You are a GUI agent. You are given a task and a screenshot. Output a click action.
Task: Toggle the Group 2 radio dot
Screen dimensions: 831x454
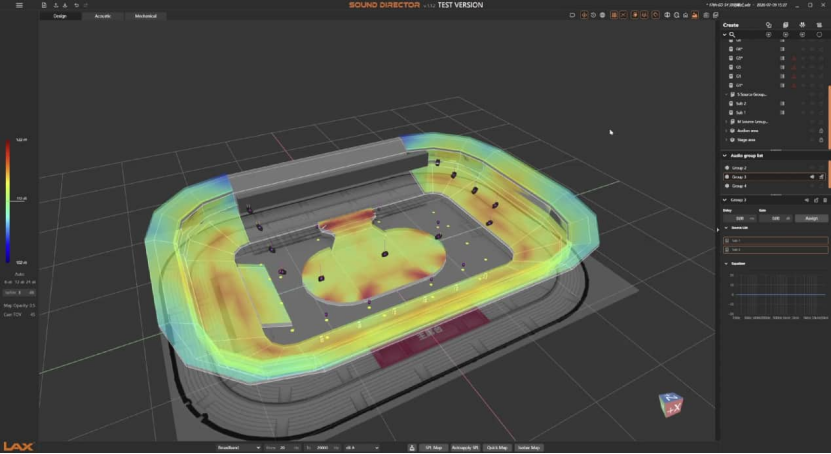point(727,168)
